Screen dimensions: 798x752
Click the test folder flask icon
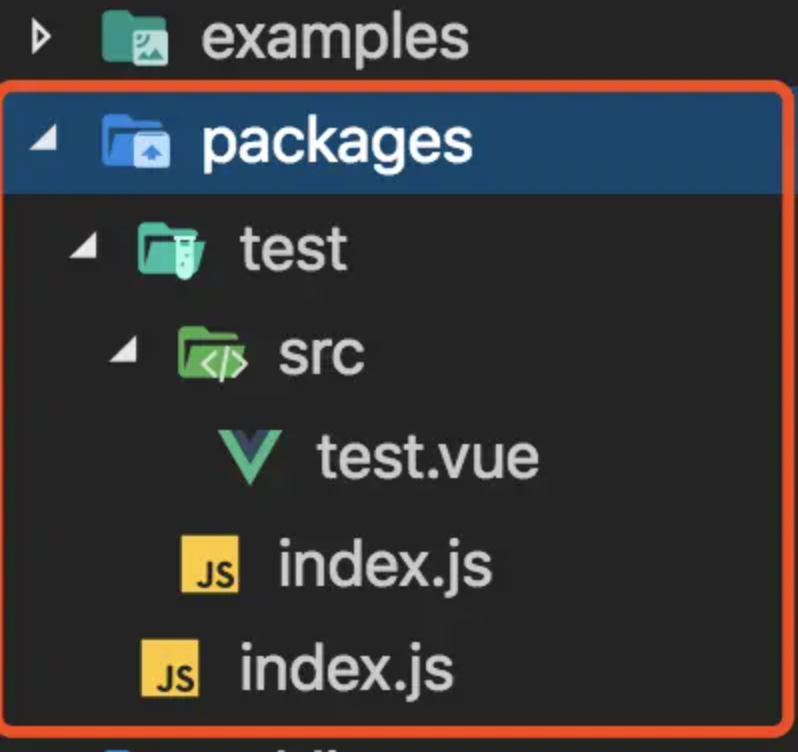point(171,249)
